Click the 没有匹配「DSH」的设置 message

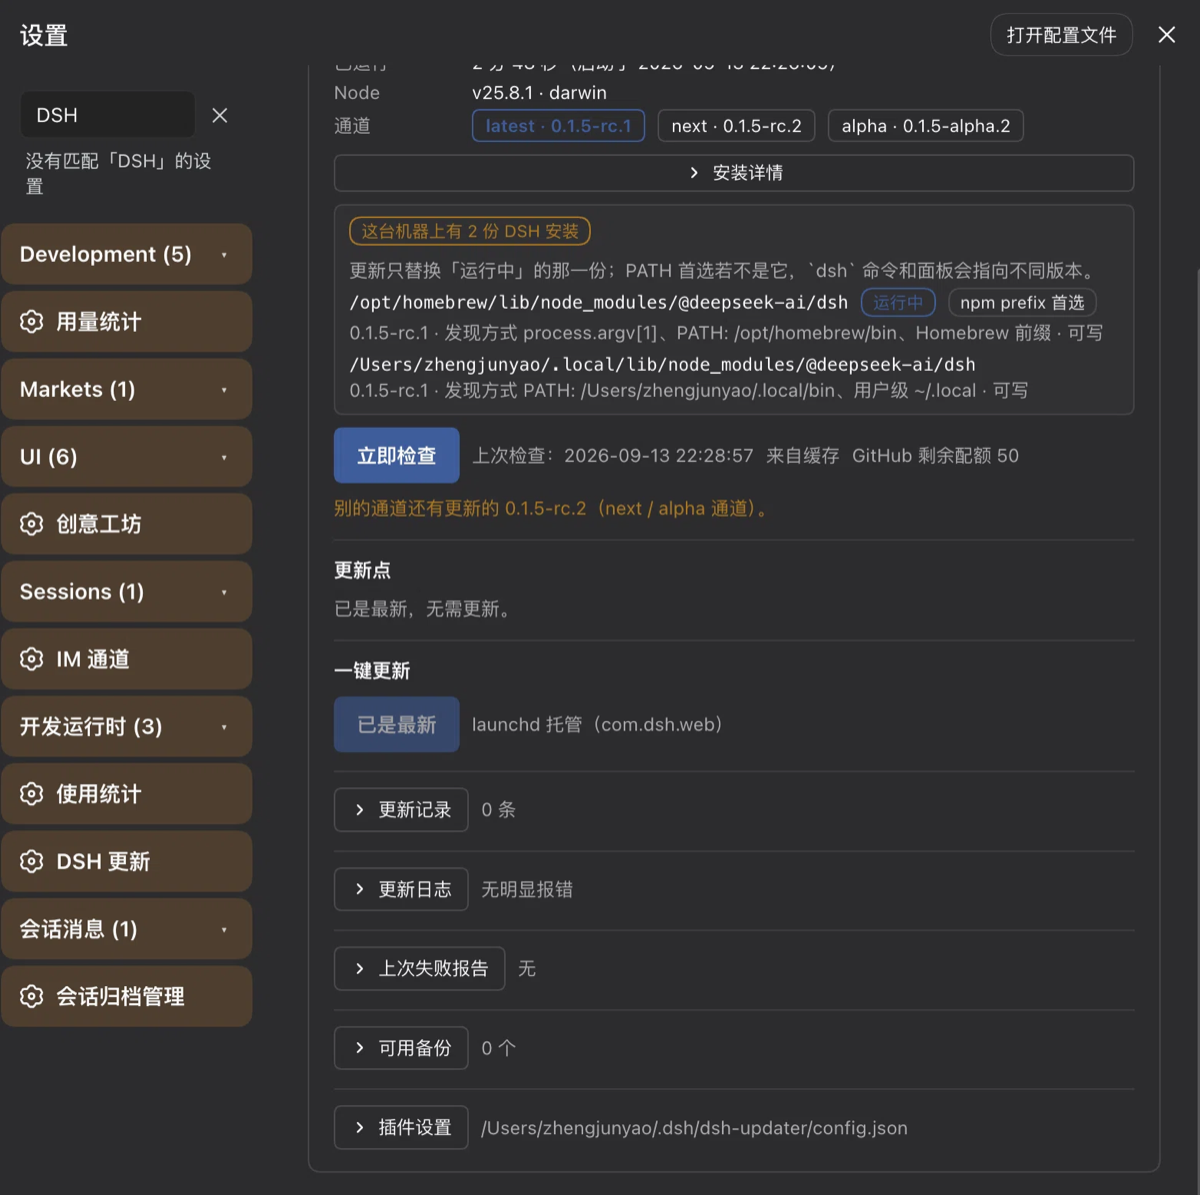pos(119,173)
